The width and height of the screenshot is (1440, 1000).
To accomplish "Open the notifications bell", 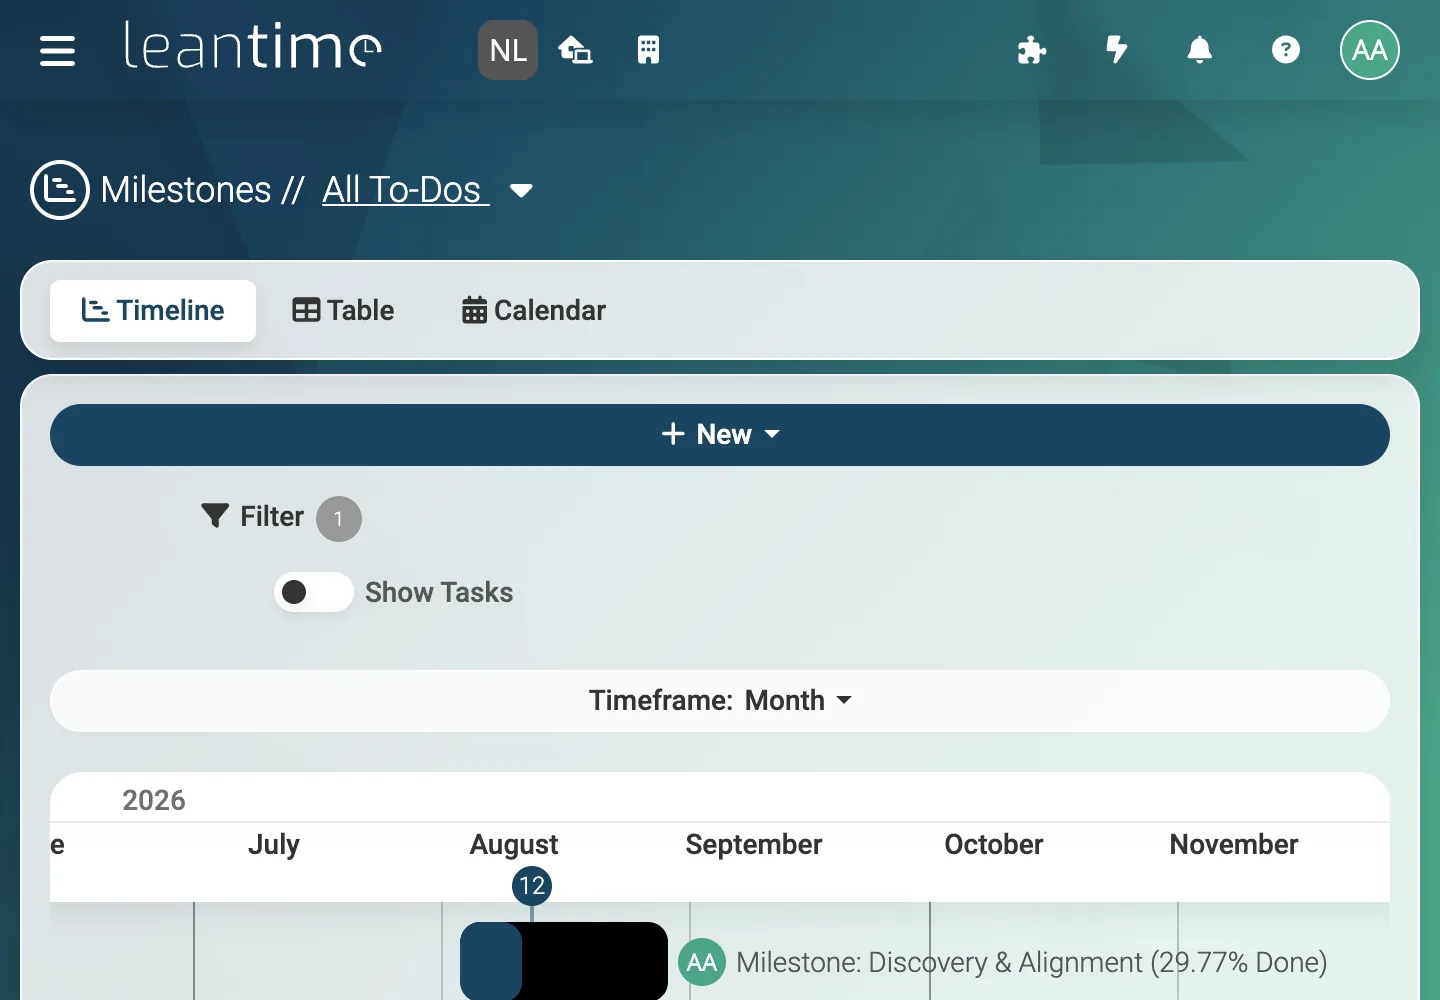I will point(1199,50).
